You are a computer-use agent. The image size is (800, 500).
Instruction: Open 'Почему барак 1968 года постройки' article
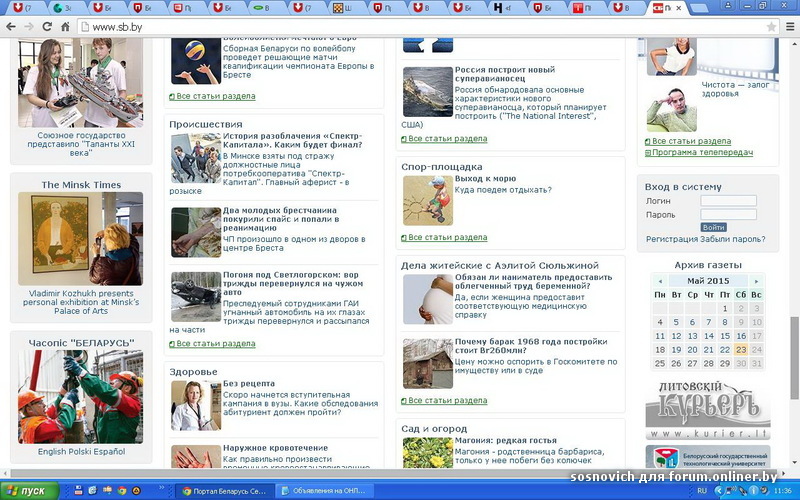[531, 346]
